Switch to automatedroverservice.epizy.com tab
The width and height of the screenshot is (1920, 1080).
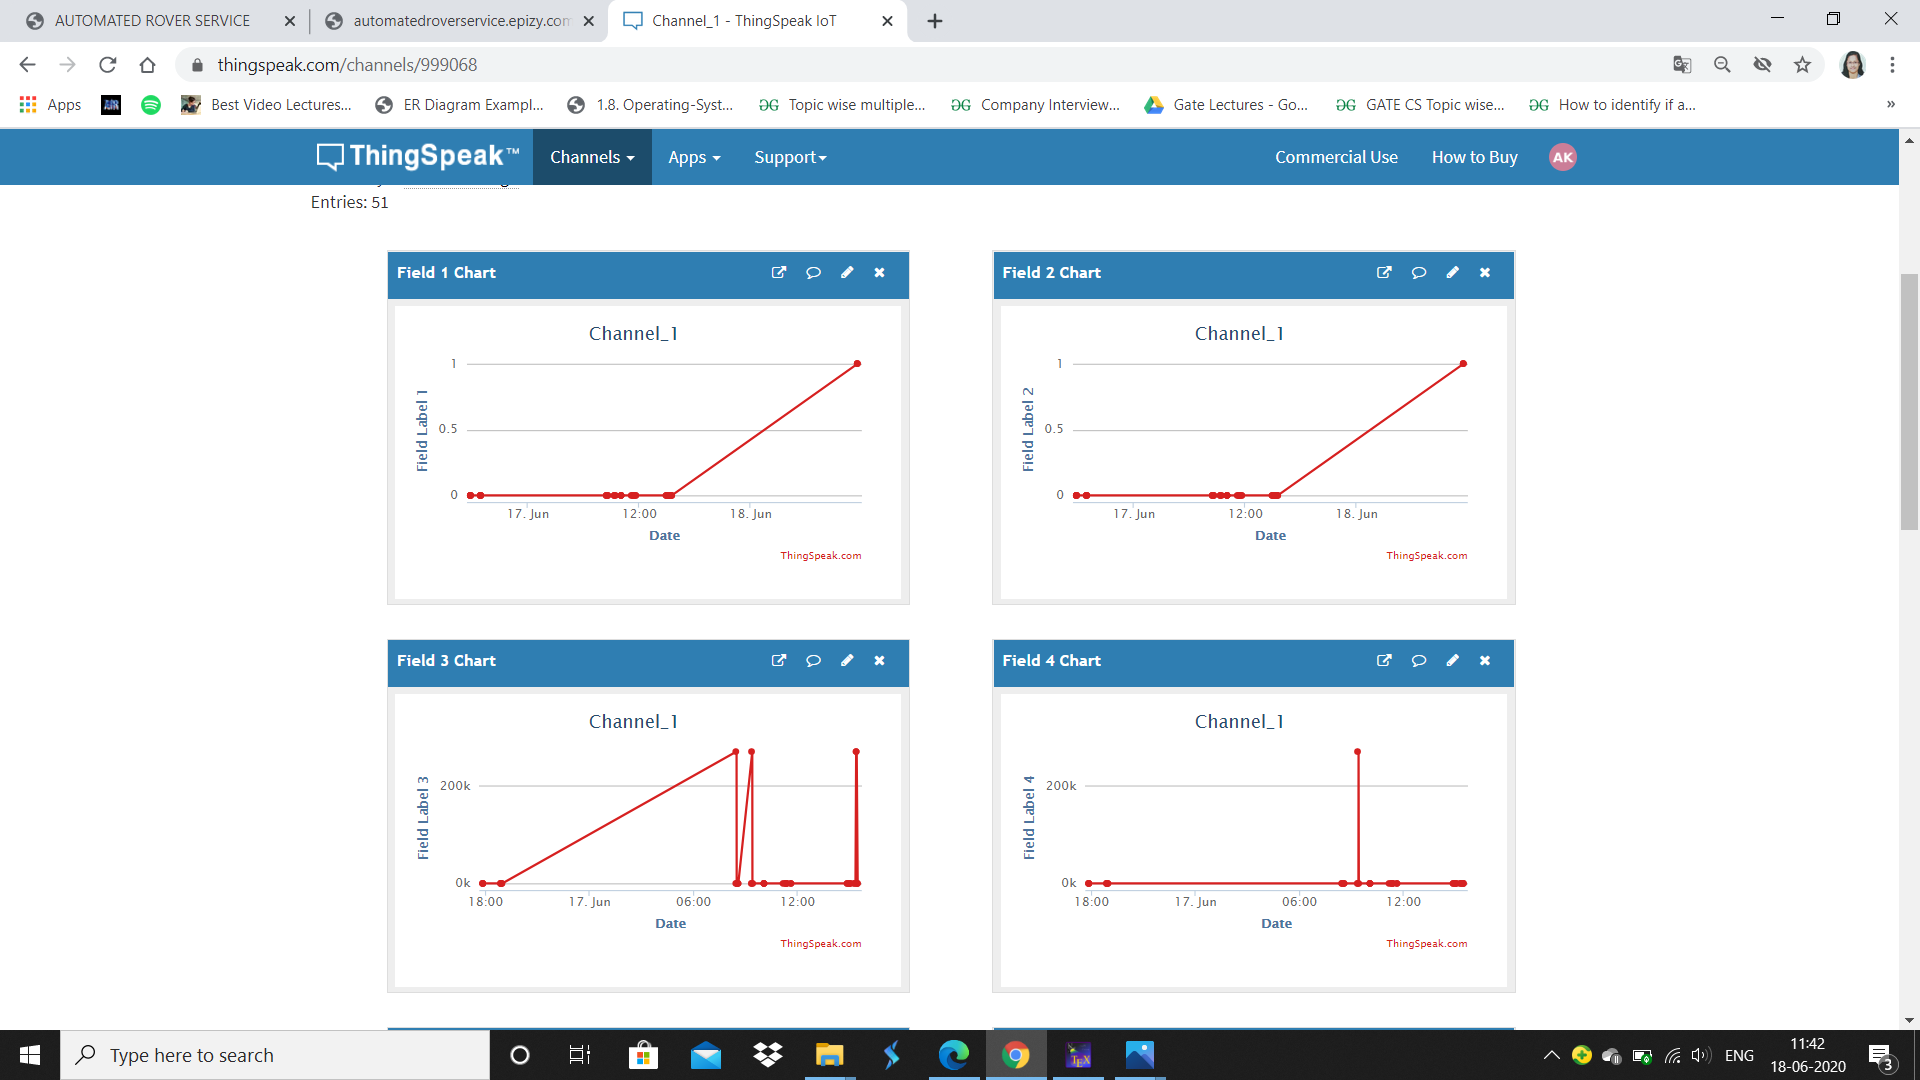pos(460,21)
